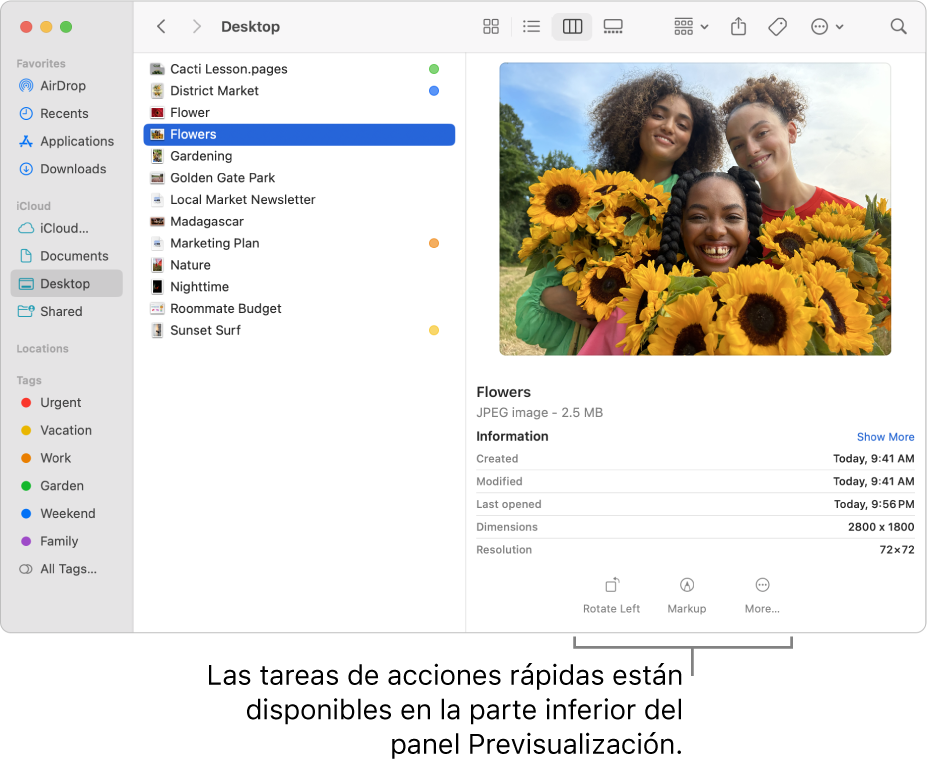The width and height of the screenshot is (928, 766).
Task: Filter by the orange Work tag
Action: (x=55, y=459)
